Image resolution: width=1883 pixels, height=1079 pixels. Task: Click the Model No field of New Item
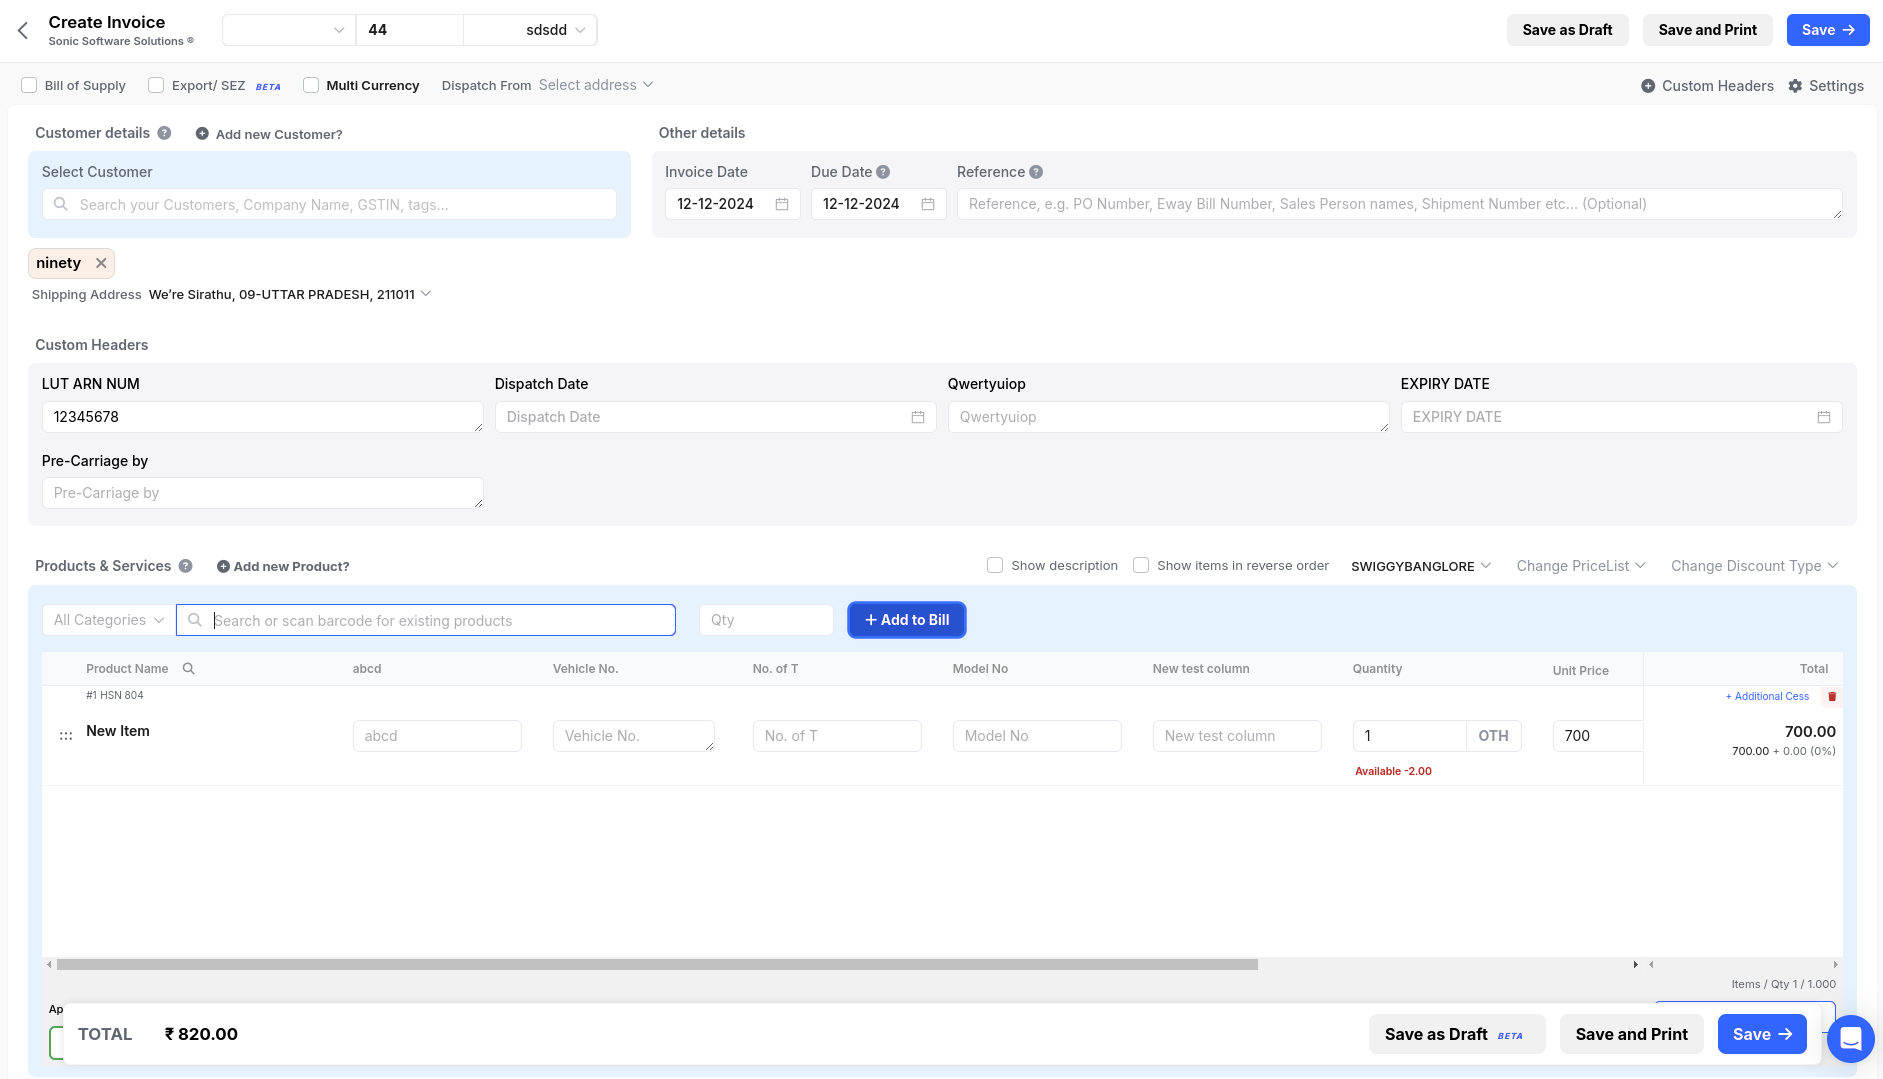point(1037,736)
